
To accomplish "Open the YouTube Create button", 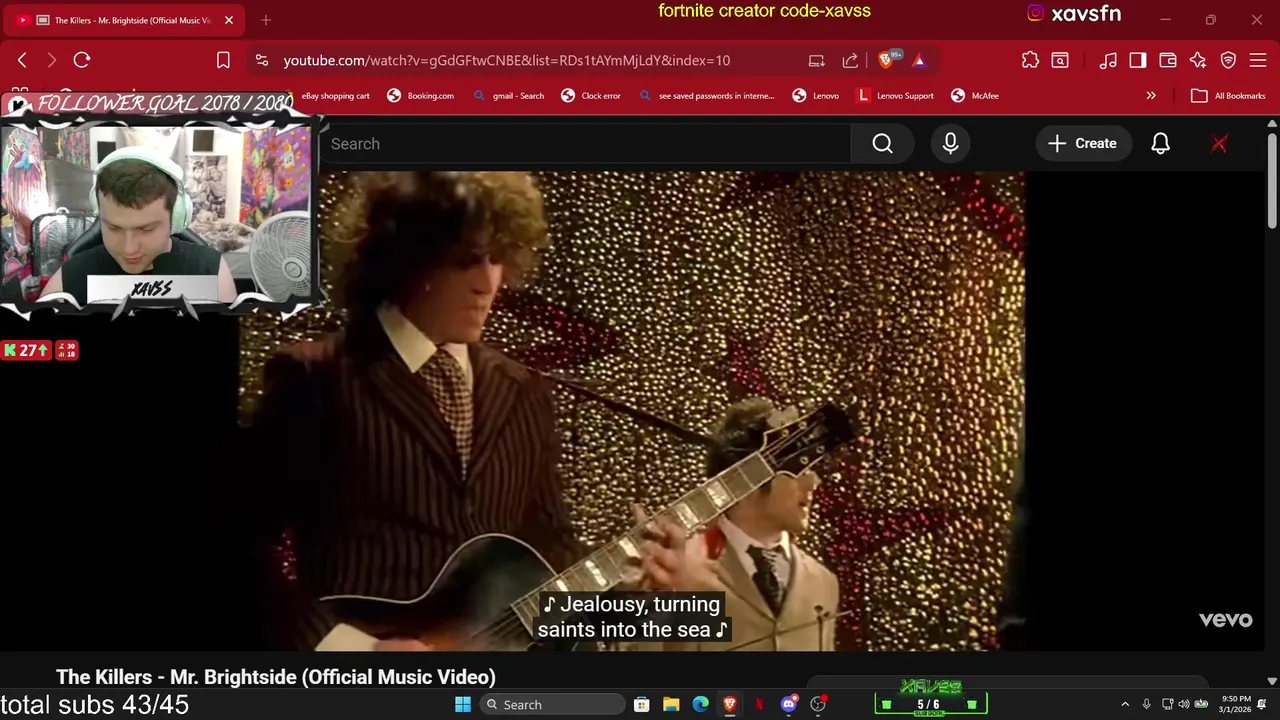I will pyautogui.click(x=1083, y=144).
